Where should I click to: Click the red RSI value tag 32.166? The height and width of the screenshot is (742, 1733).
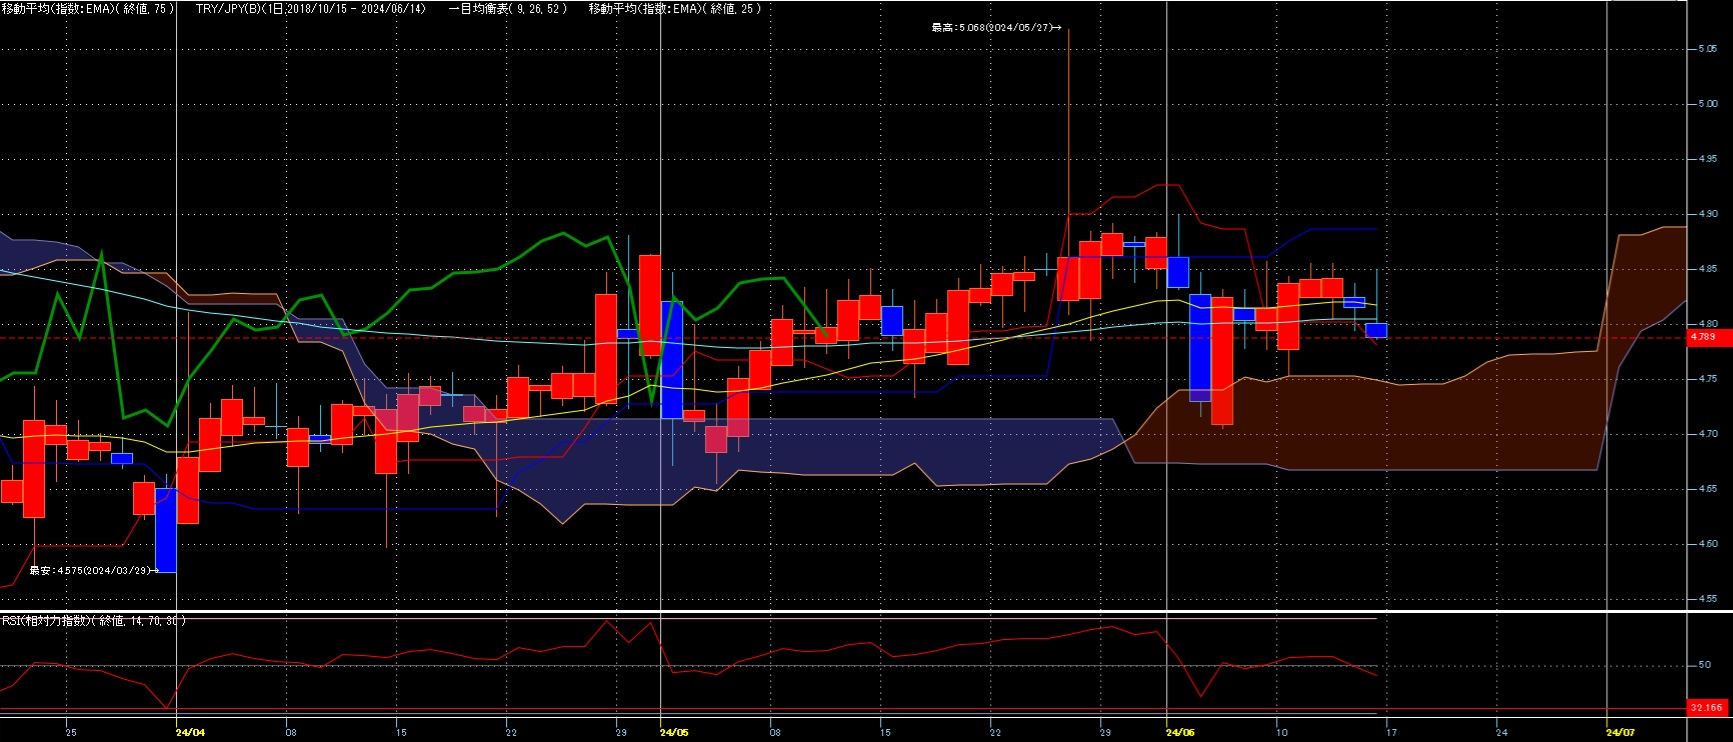coord(1706,707)
